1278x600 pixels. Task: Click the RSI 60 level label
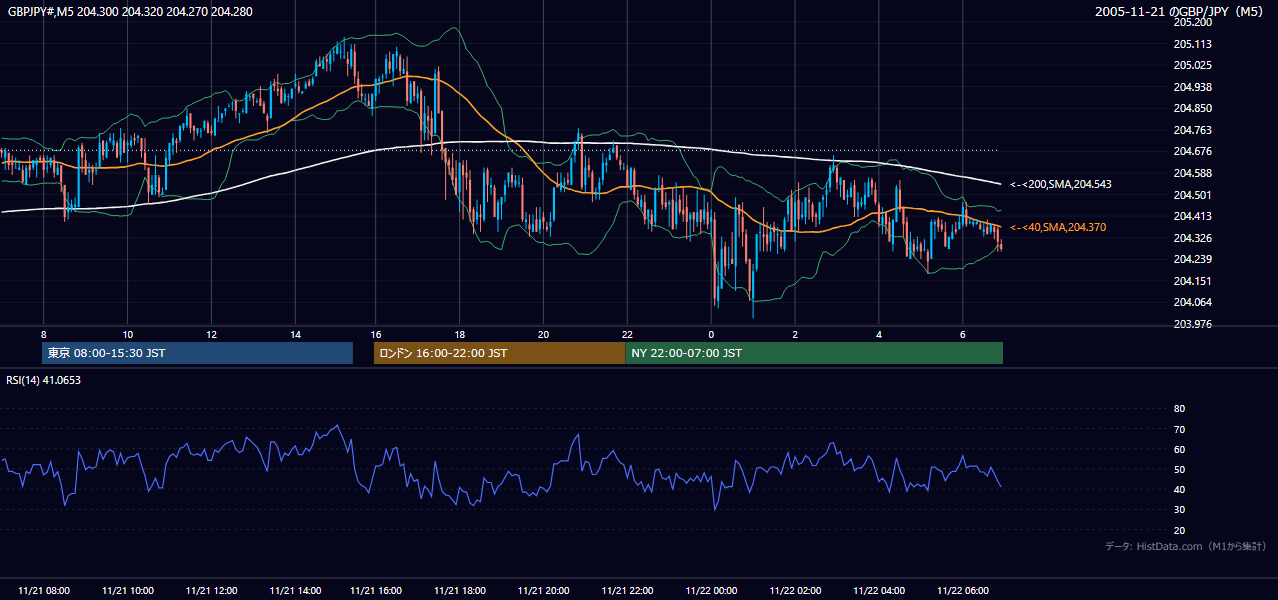click(x=1179, y=449)
